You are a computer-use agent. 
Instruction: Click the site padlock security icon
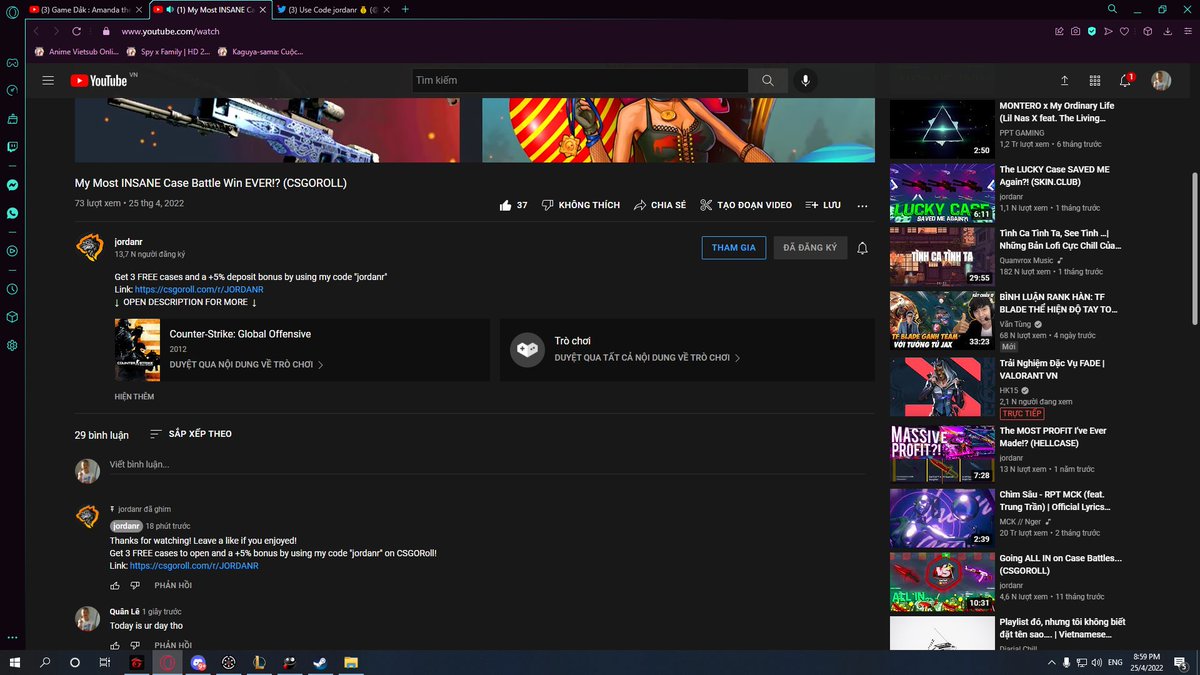pos(106,31)
